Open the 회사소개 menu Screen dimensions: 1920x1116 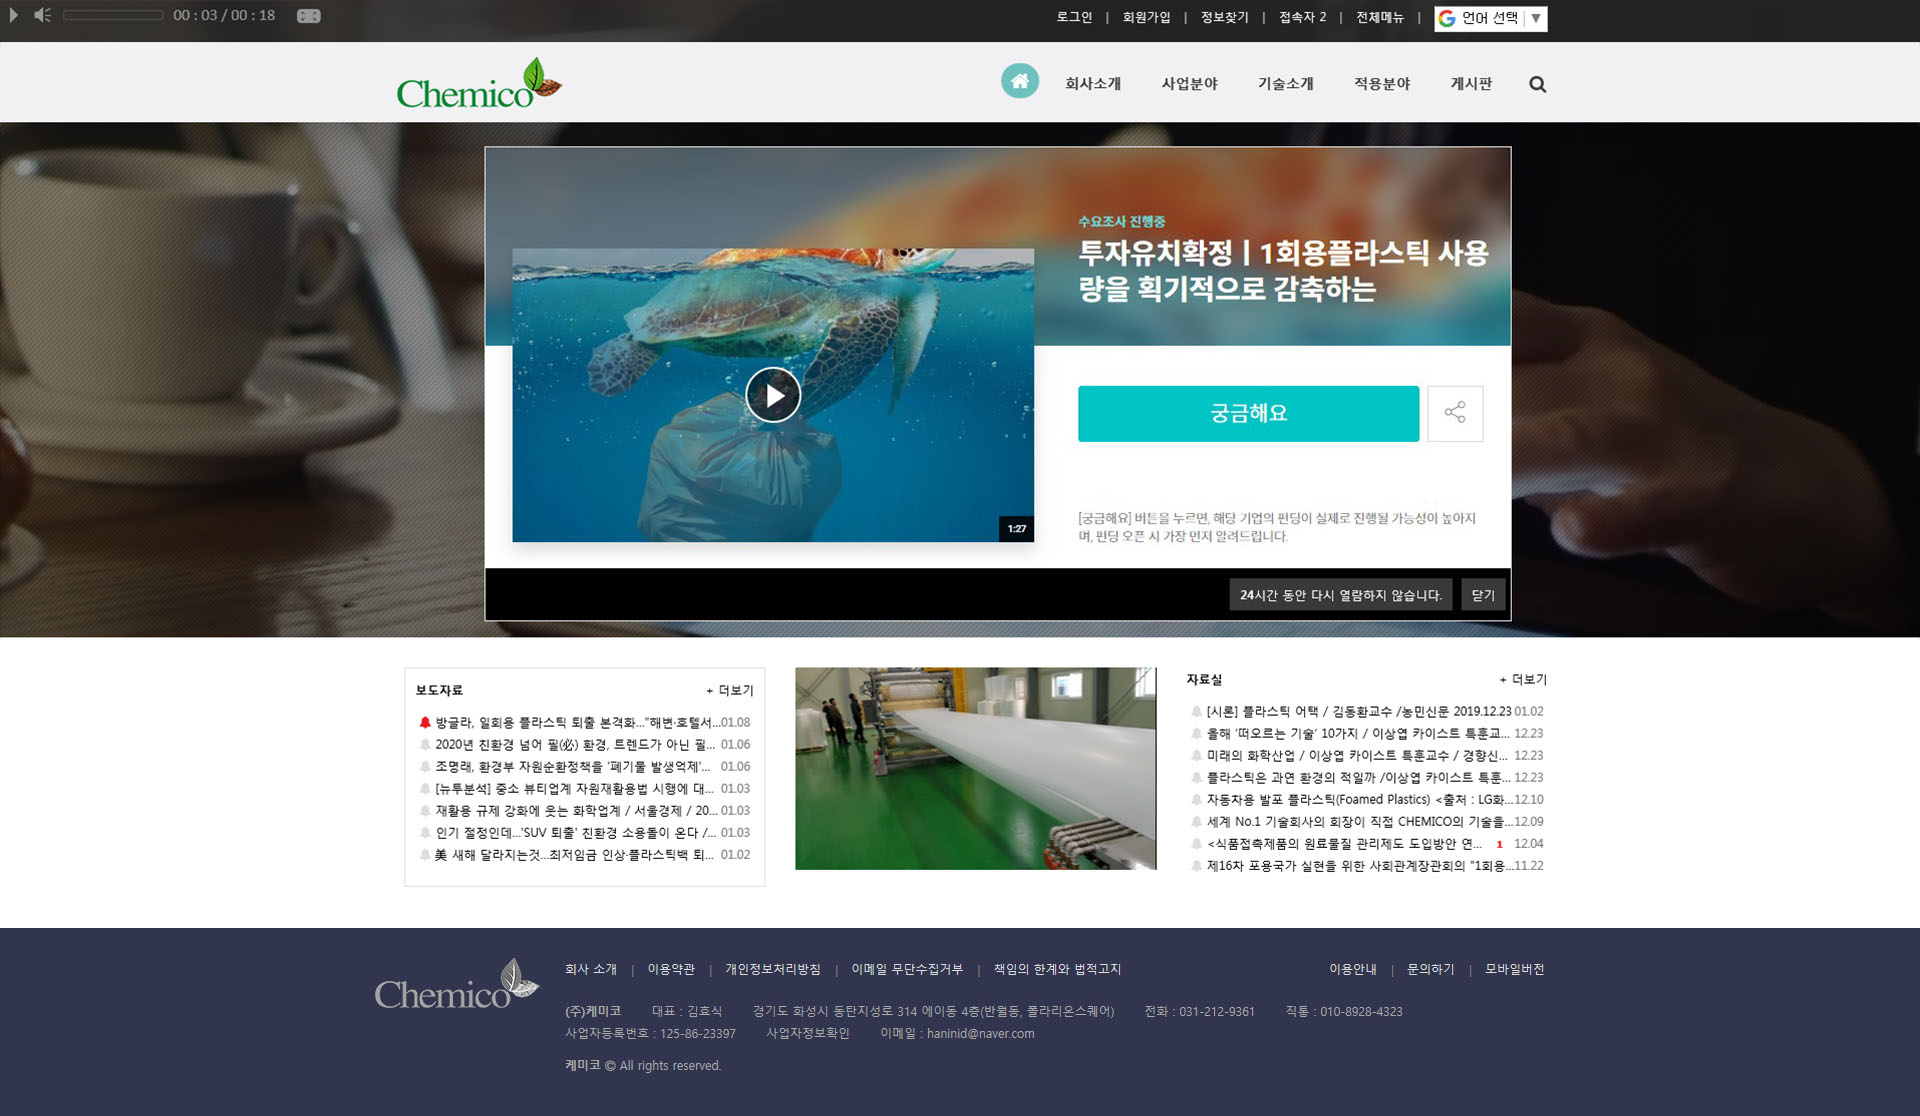[x=1093, y=84]
